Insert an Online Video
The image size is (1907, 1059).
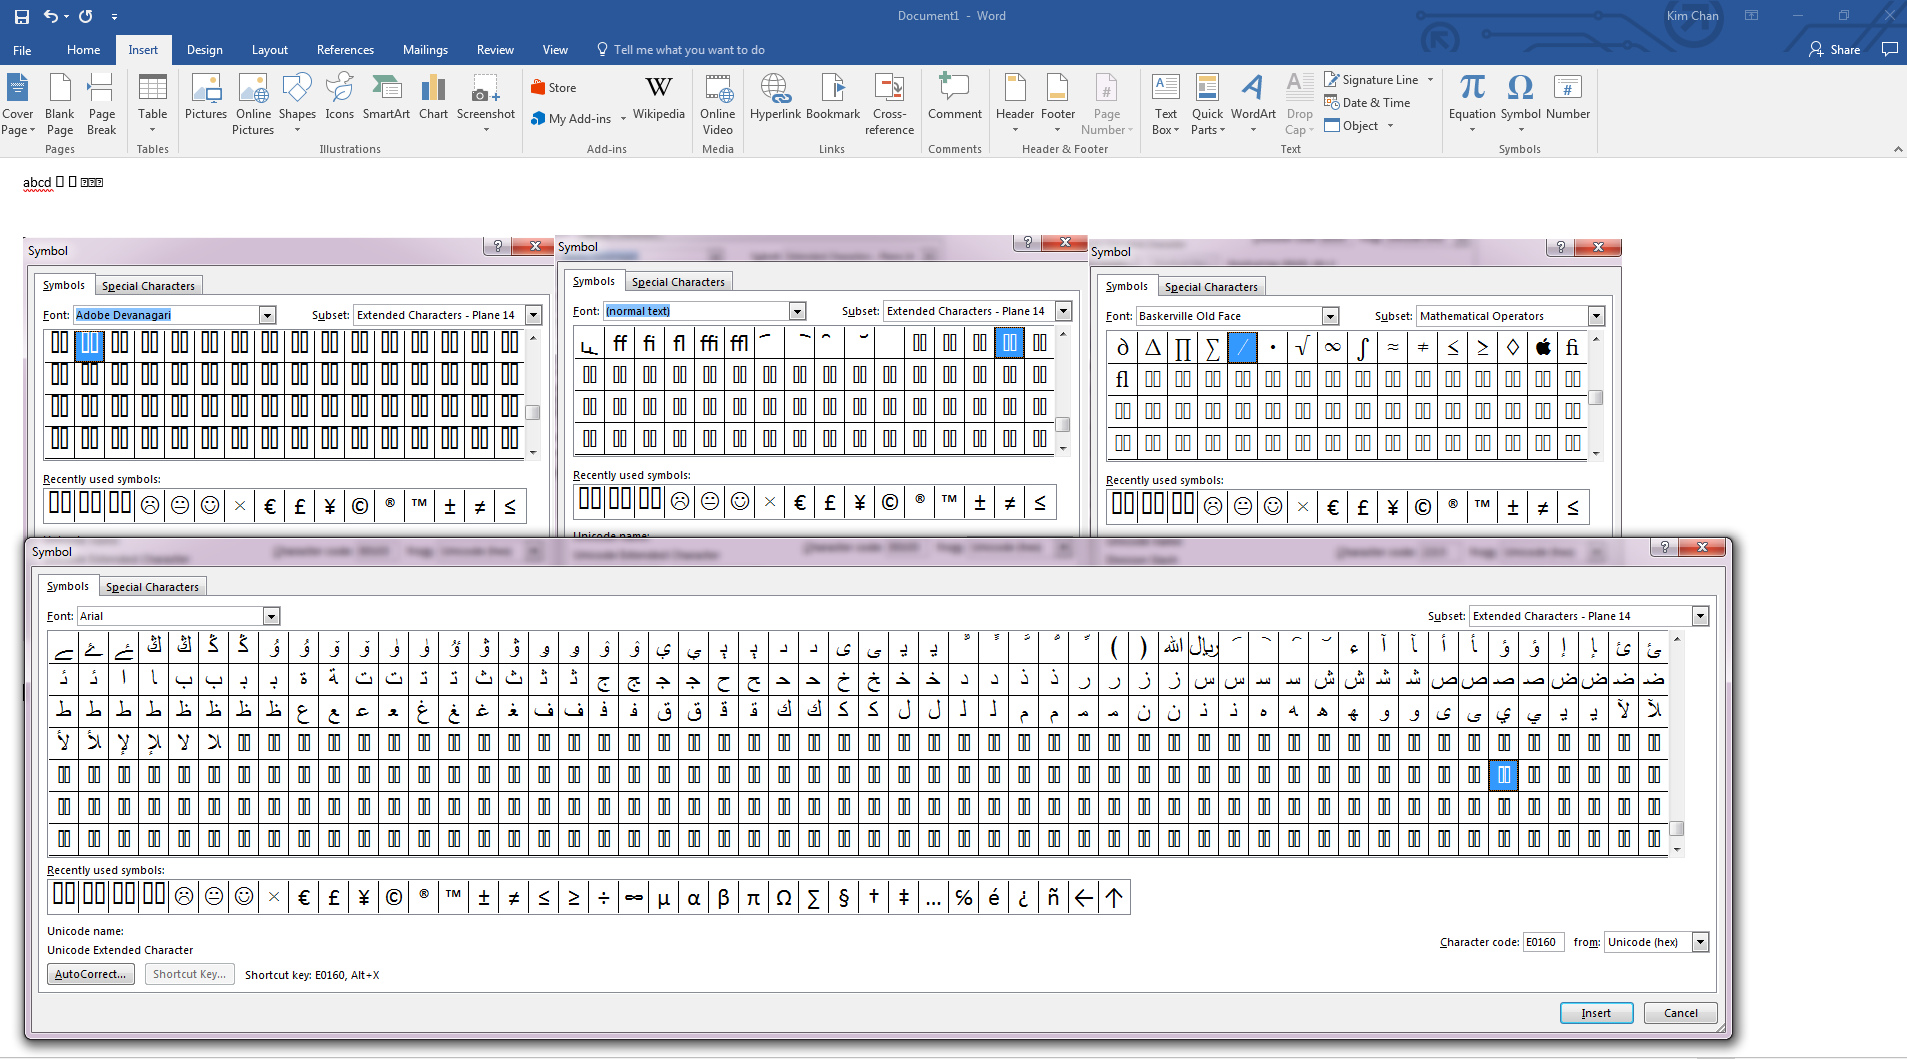(717, 105)
